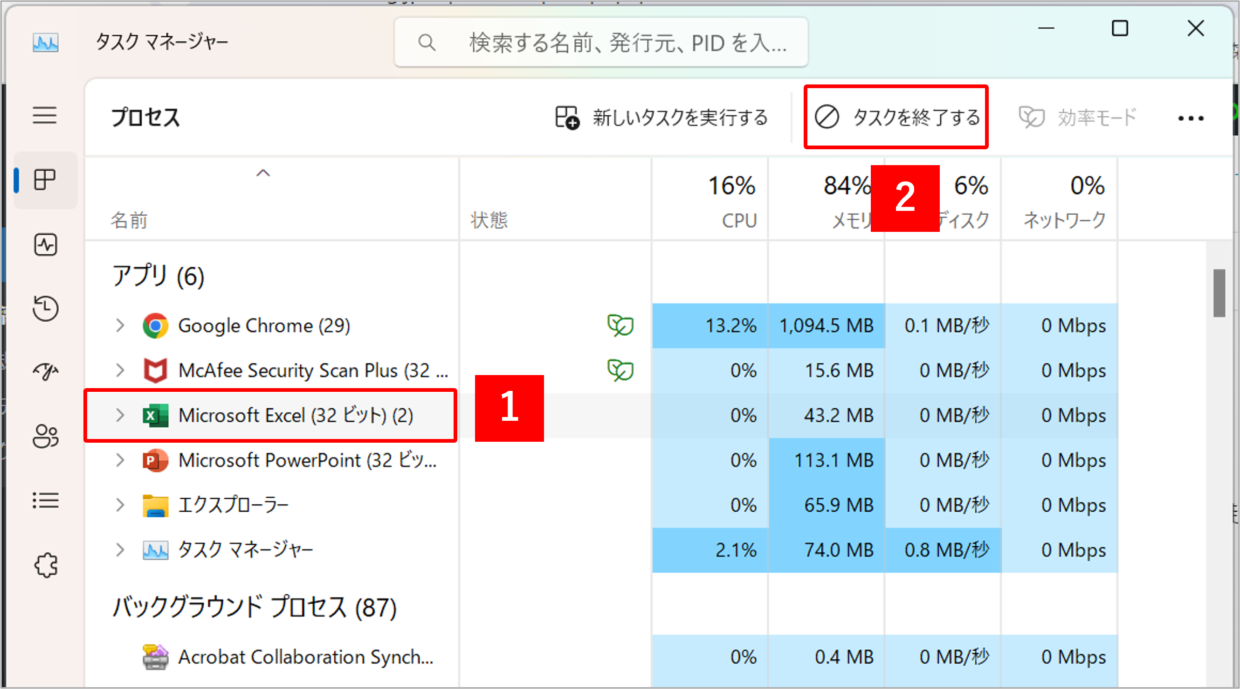1240x689 pixels.
Task: Click the 15.6 MB memory cell
Action: tap(826, 371)
